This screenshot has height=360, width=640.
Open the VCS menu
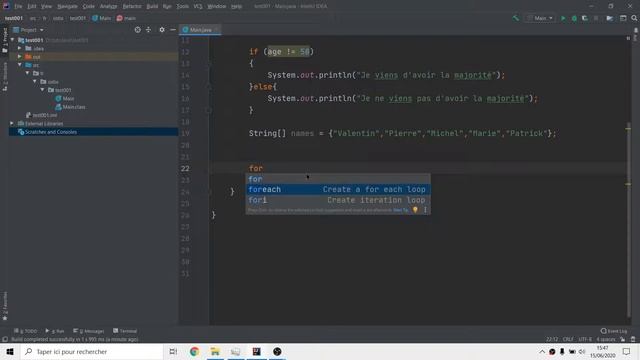[x=198, y=6]
